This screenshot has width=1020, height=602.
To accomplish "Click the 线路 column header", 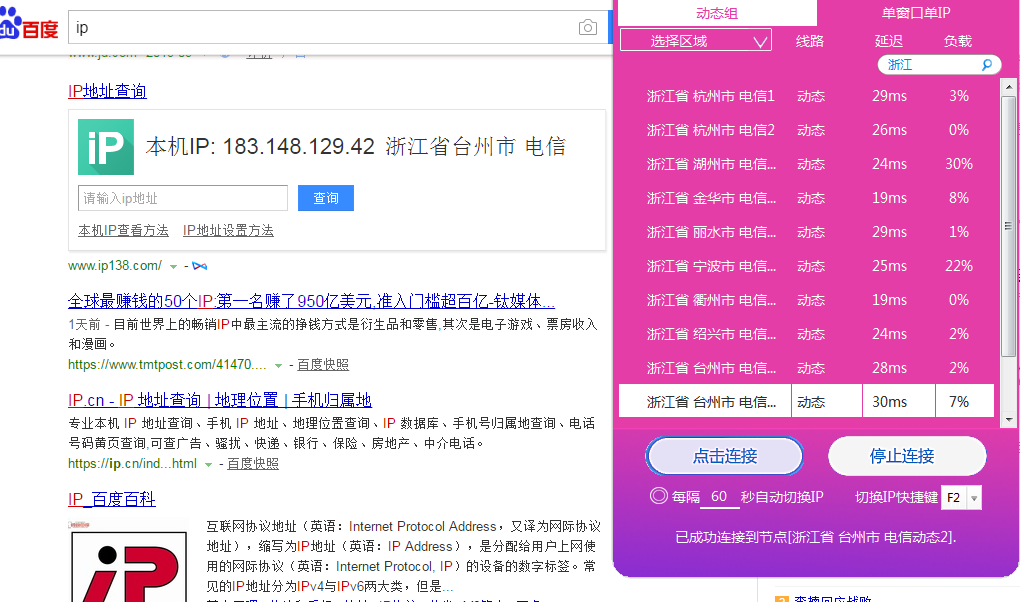I will tap(810, 41).
